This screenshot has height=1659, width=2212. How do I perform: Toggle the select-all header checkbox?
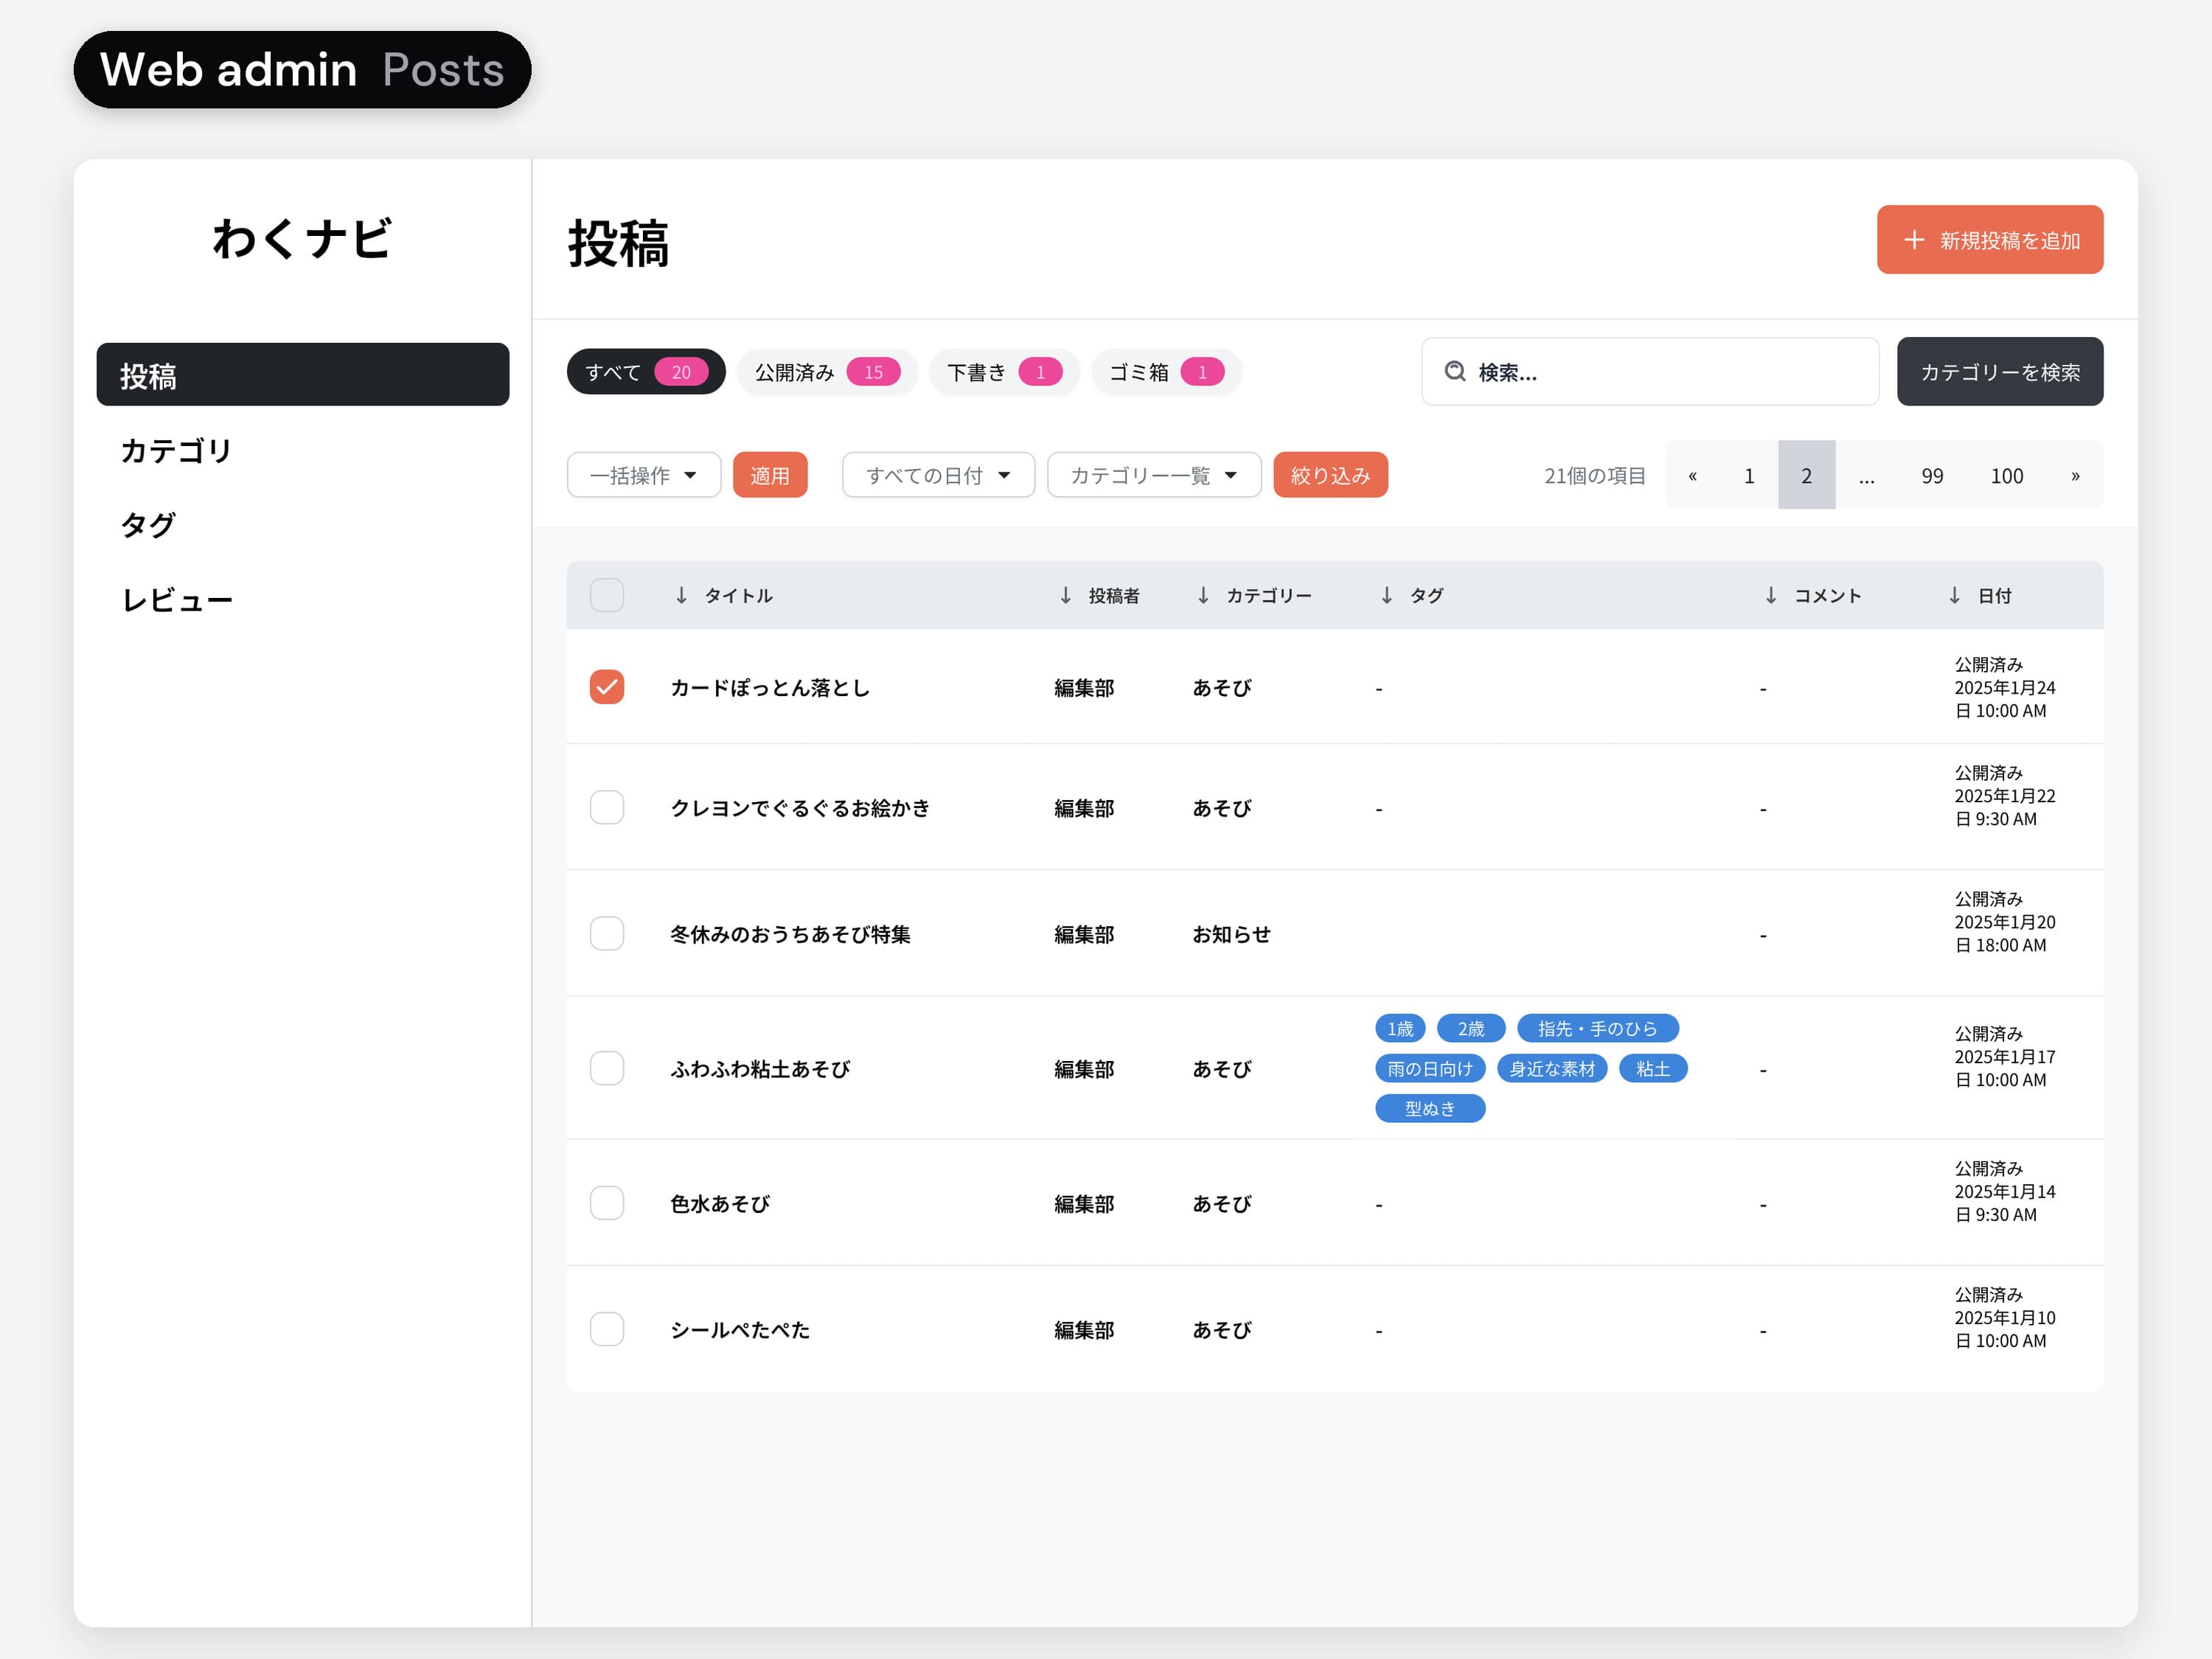(x=607, y=595)
